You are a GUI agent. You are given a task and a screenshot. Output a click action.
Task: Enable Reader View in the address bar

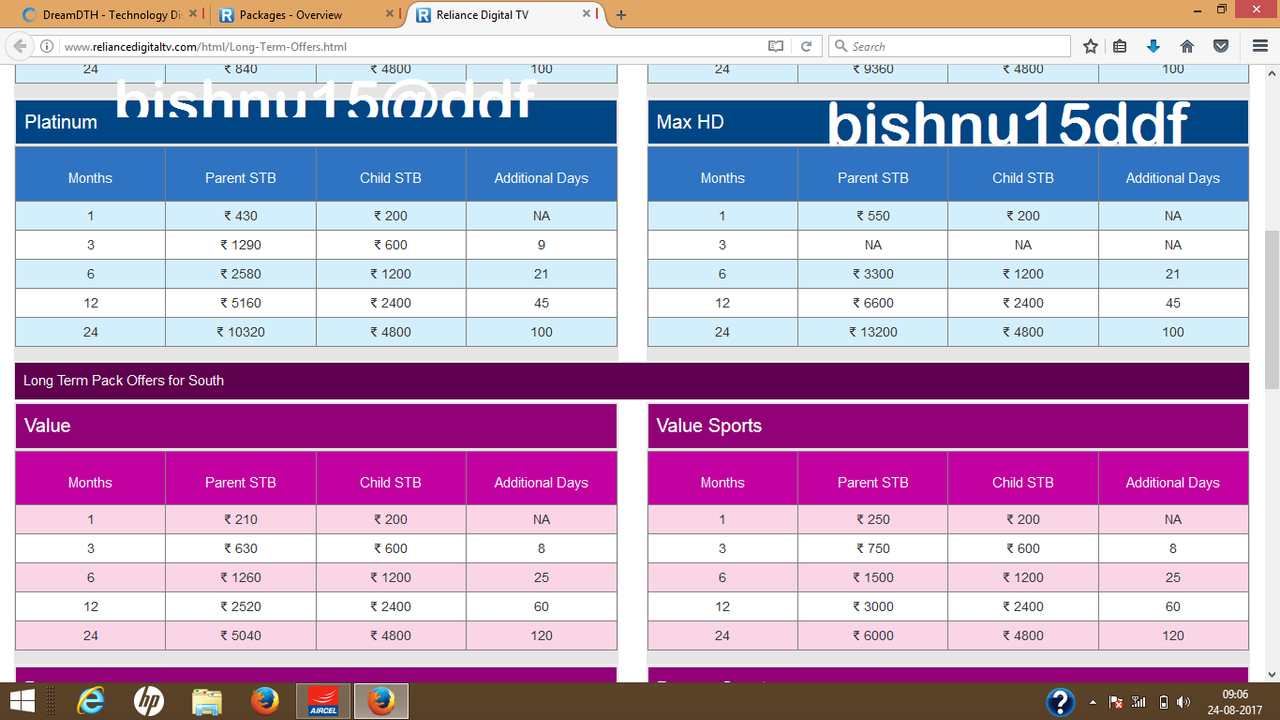(776, 47)
